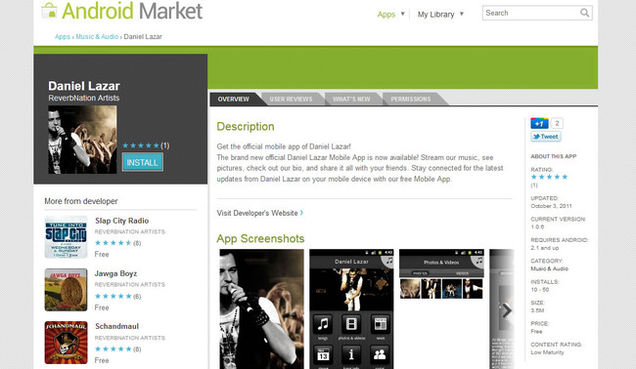Click the More from developer heading
Screen dimensions: 636x369
[81, 201]
